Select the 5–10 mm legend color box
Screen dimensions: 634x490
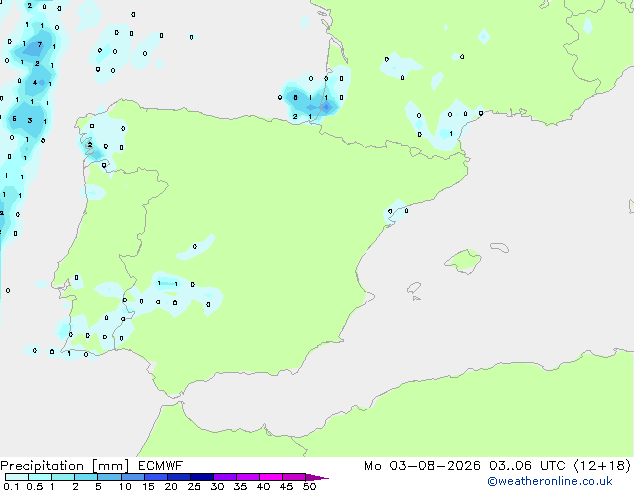[x=109, y=477]
